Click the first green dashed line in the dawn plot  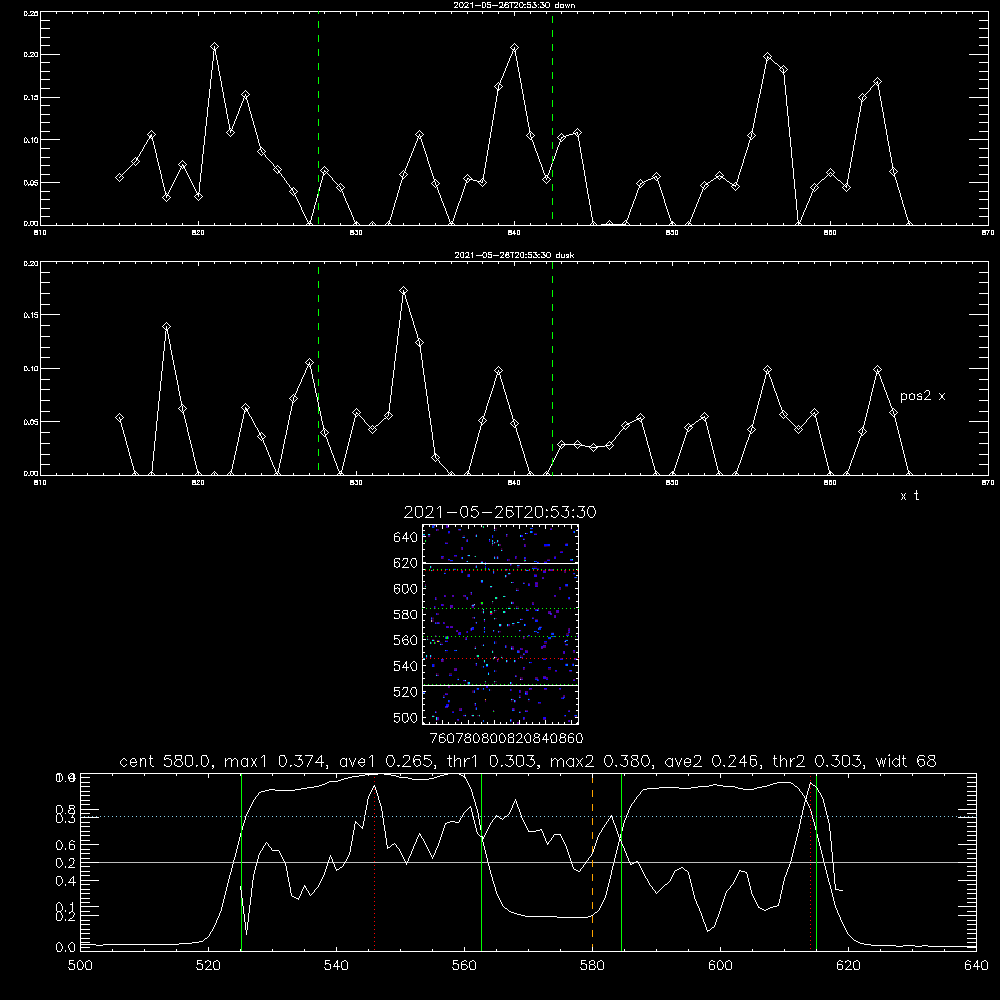318,119
